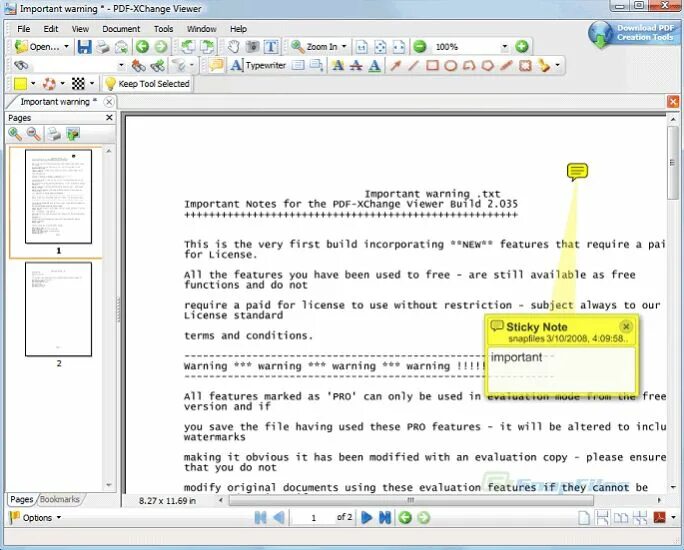Close the Sticky Note popup

point(626,326)
